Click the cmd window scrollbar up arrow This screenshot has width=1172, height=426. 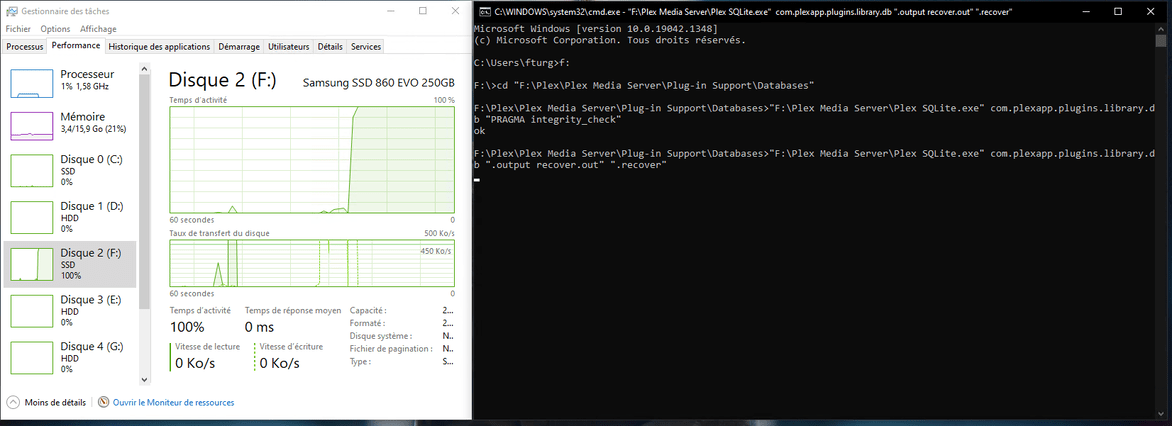point(1161,27)
